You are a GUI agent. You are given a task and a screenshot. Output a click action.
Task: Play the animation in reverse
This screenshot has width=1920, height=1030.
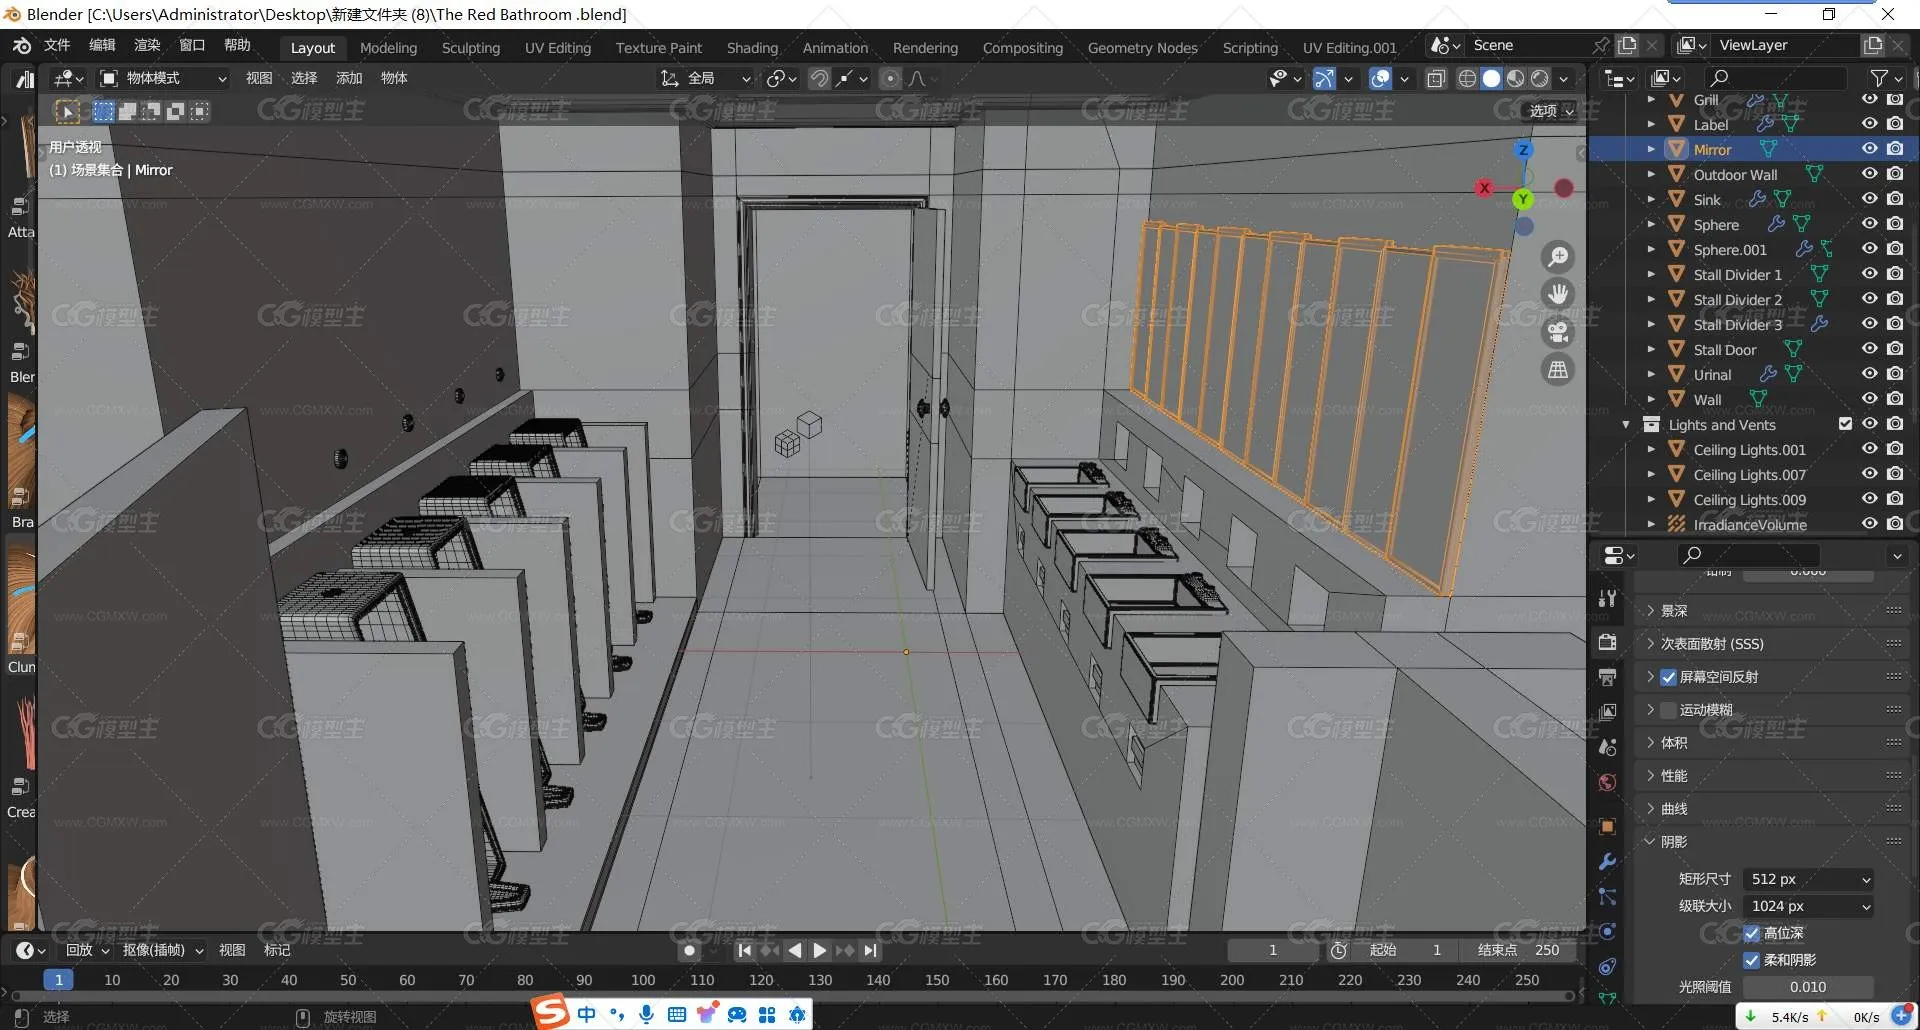pyautogui.click(x=794, y=950)
